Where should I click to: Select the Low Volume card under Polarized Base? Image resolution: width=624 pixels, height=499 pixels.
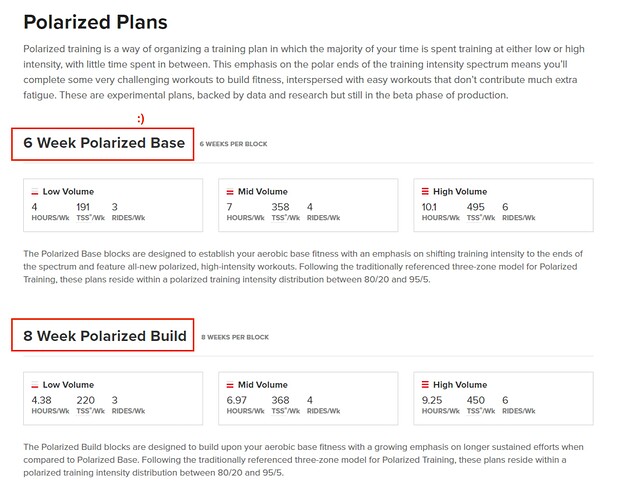(113, 205)
